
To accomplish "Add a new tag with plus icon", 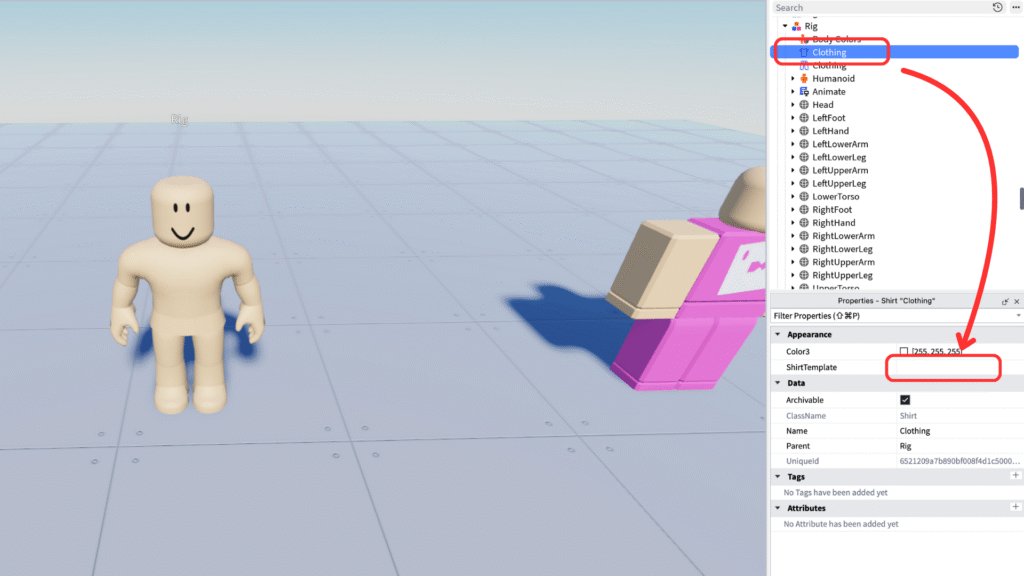I will click(1016, 477).
